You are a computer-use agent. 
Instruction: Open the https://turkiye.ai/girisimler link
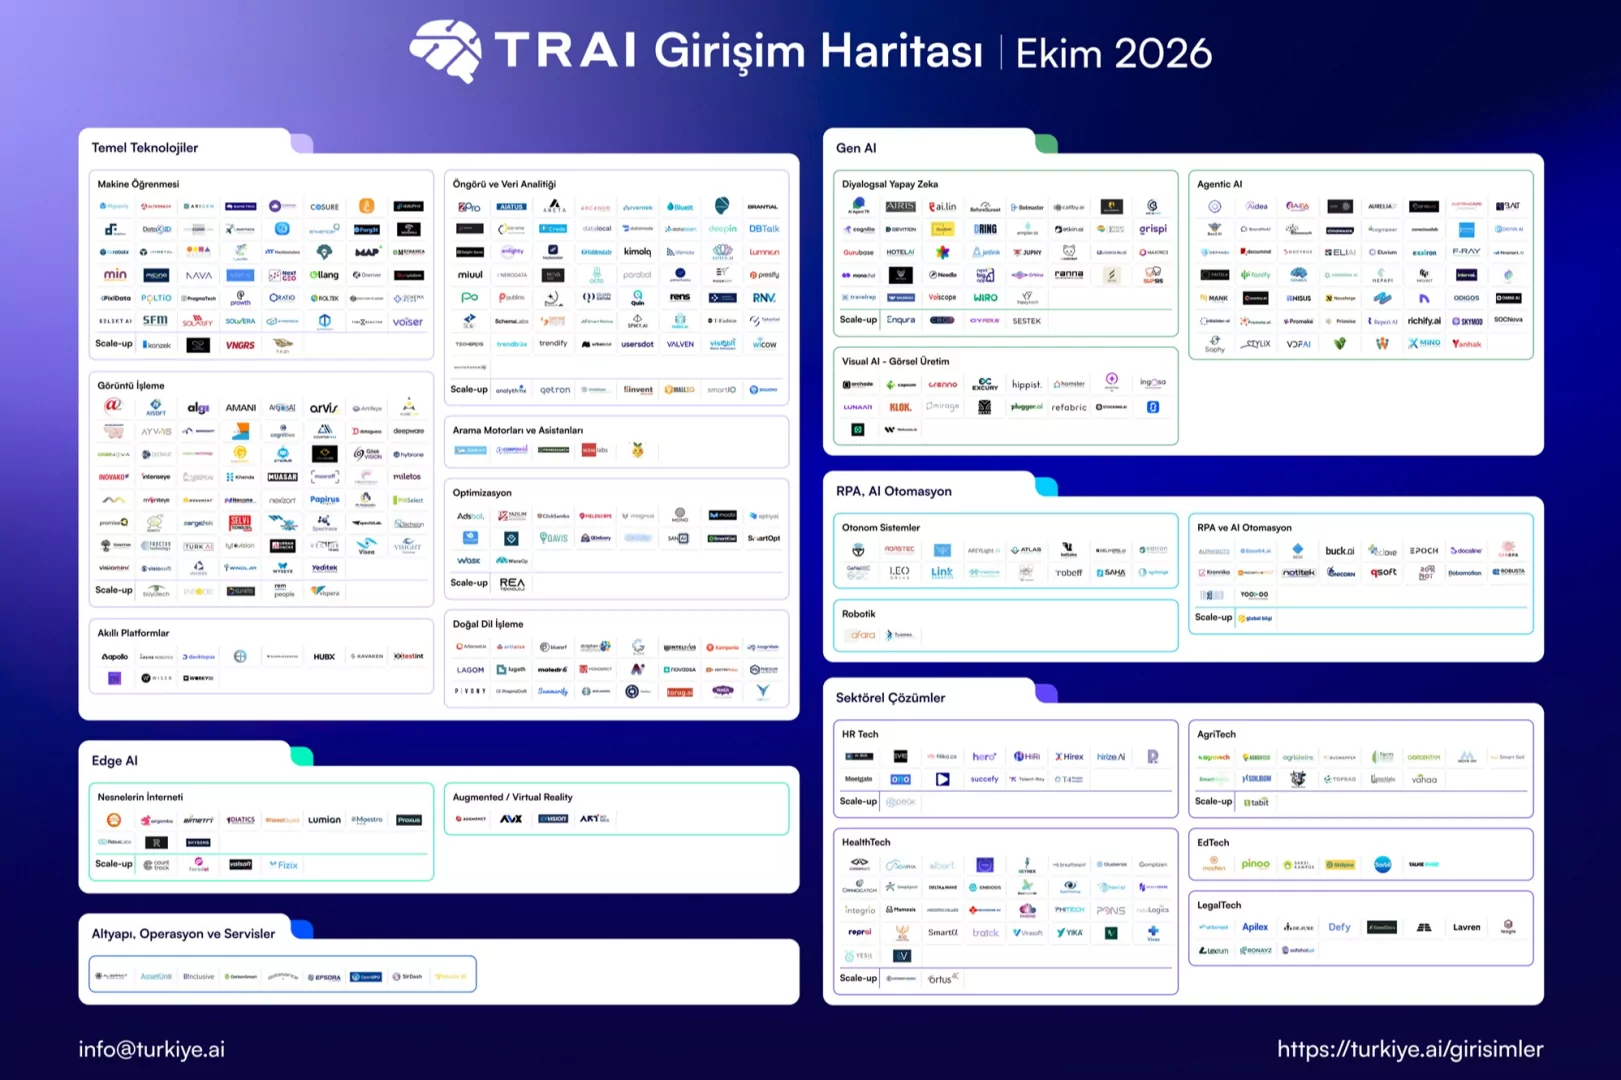pos(1410,1049)
